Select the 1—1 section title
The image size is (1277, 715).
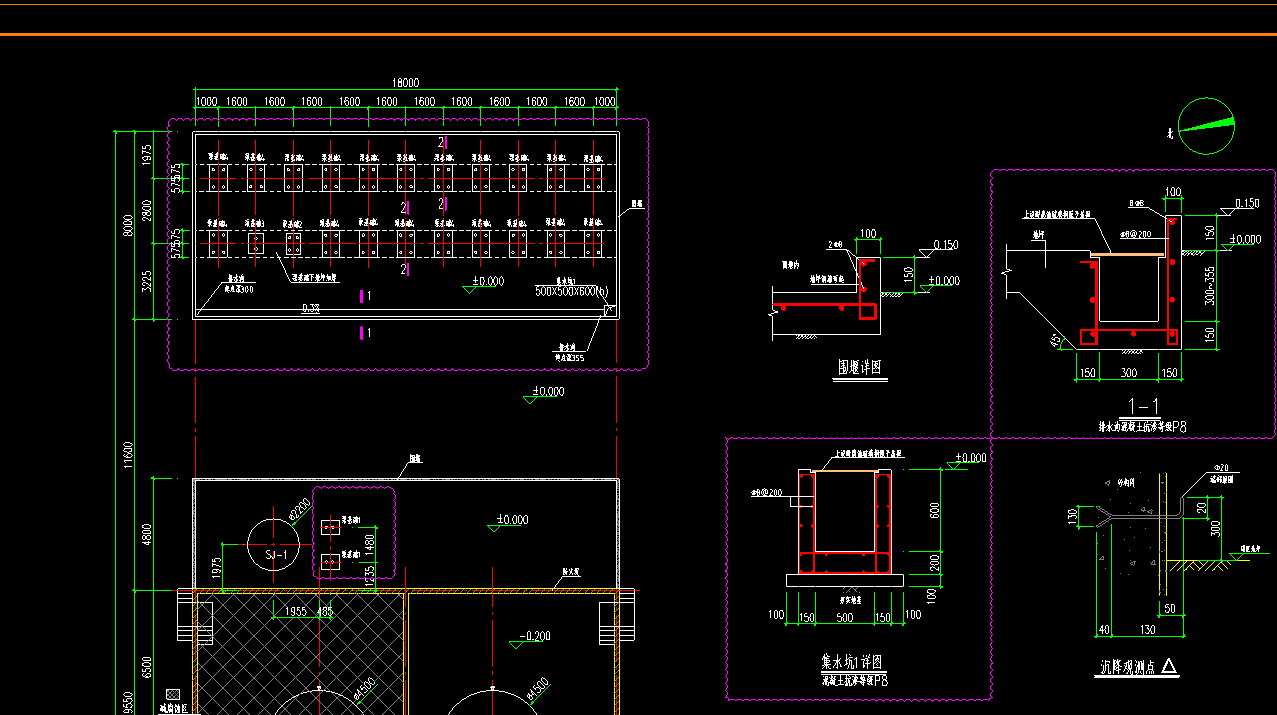pos(1143,405)
